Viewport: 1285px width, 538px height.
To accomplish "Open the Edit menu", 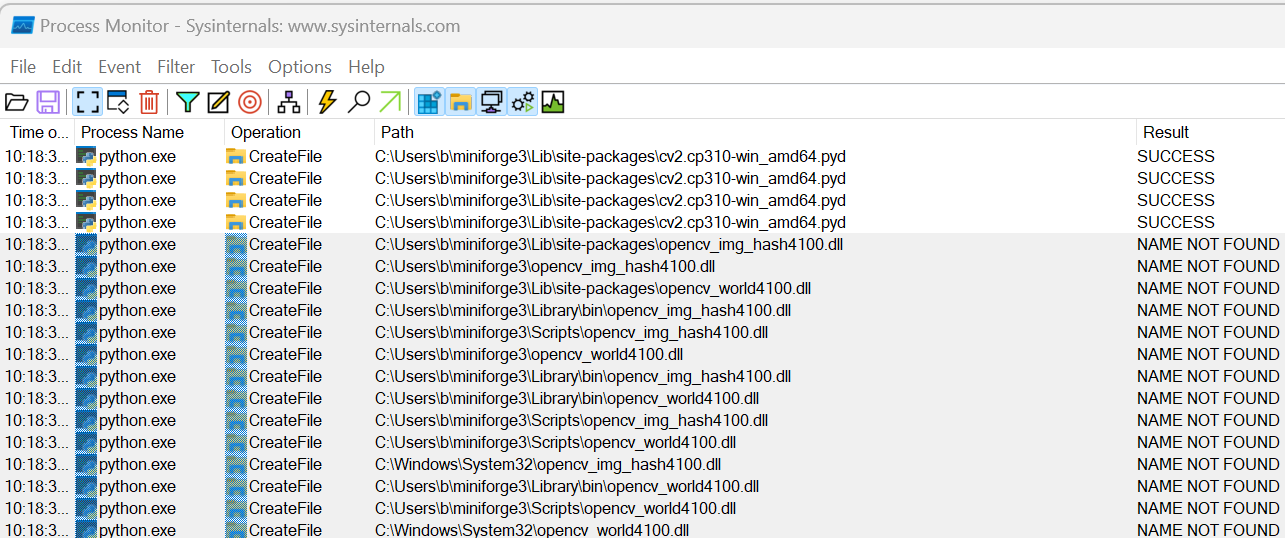I will pos(67,67).
